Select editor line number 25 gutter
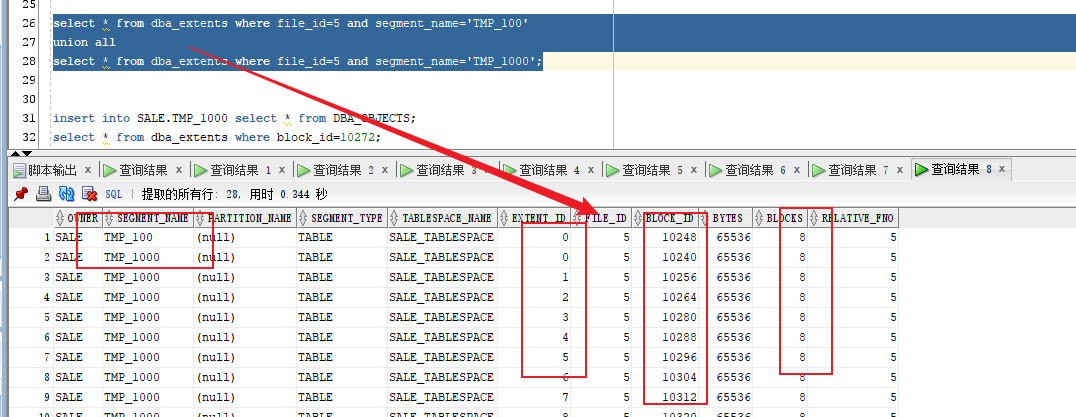The image size is (1076, 417). 28,5
